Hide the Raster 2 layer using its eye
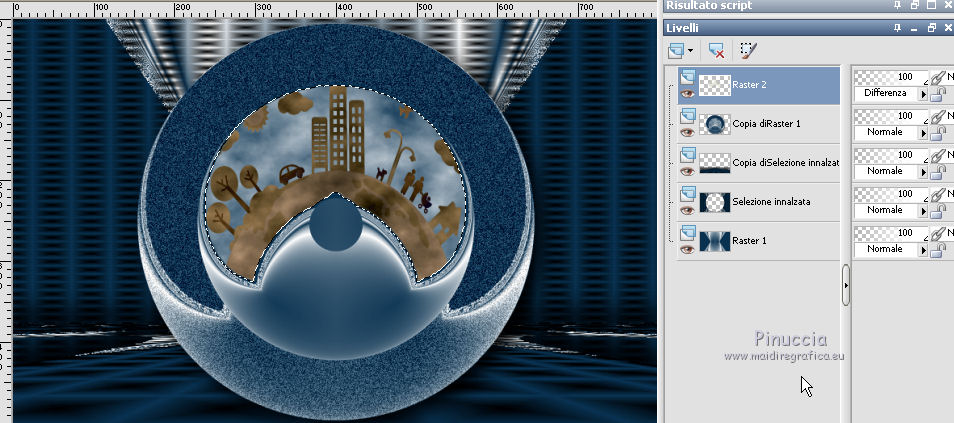This screenshot has height=423, width=954. tap(687, 93)
